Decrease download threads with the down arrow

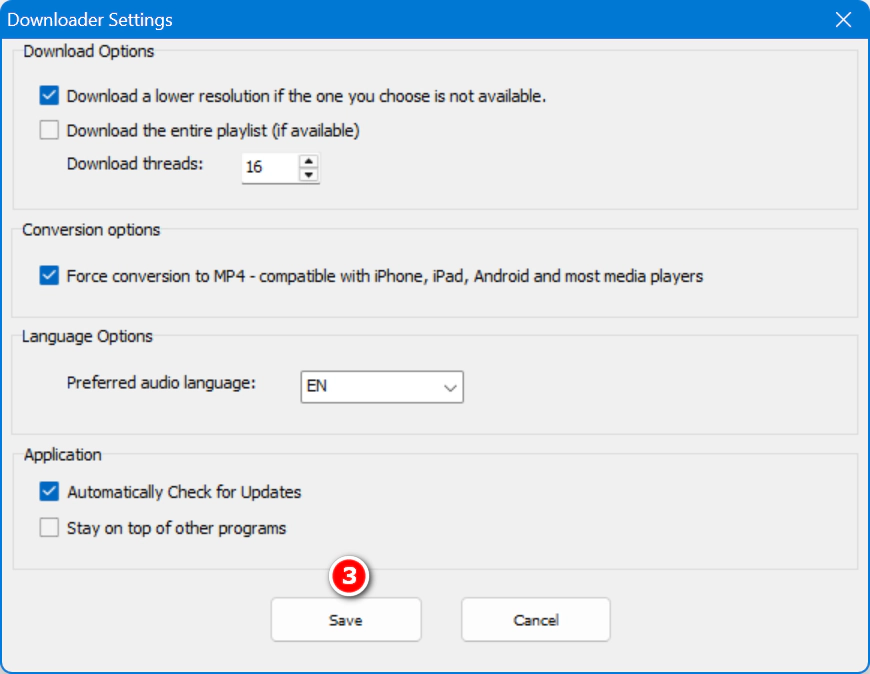[x=309, y=175]
